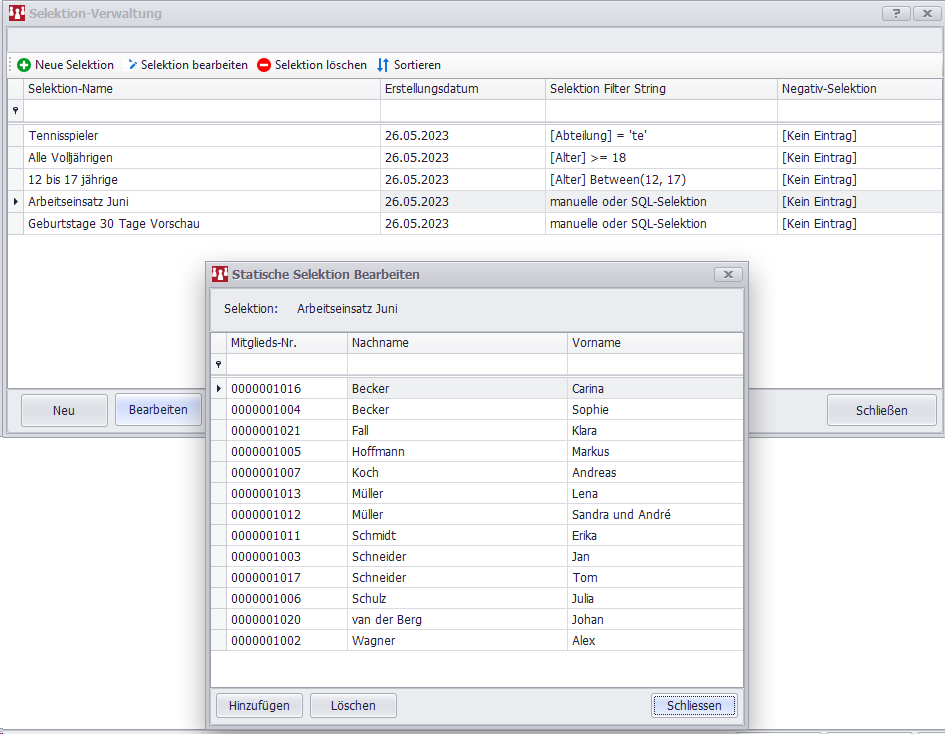The height and width of the screenshot is (734, 945).
Task: Click the Selektion-Name filter field
Action: 202,111
